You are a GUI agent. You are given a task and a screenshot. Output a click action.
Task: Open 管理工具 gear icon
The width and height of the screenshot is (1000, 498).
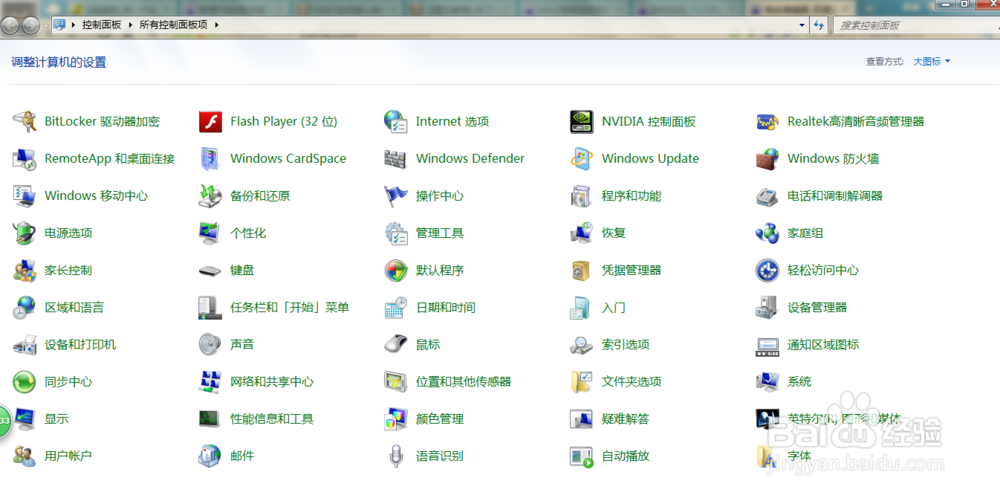click(x=395, y=233)
